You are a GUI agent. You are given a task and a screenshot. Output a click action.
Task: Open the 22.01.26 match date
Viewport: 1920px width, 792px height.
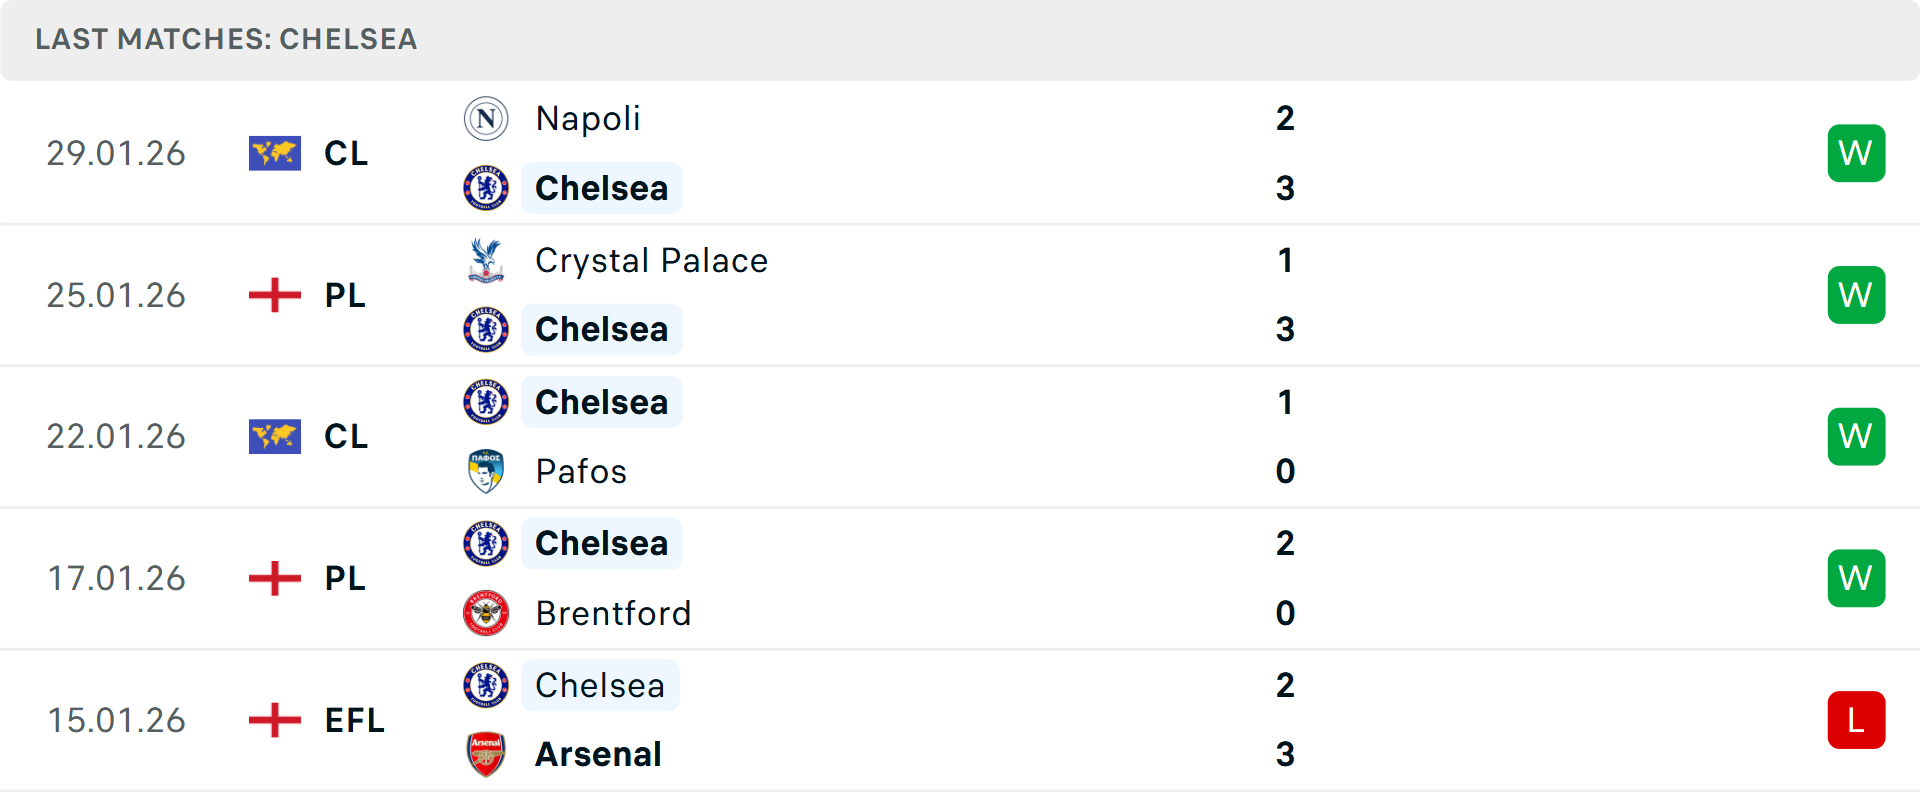[116, 437]
